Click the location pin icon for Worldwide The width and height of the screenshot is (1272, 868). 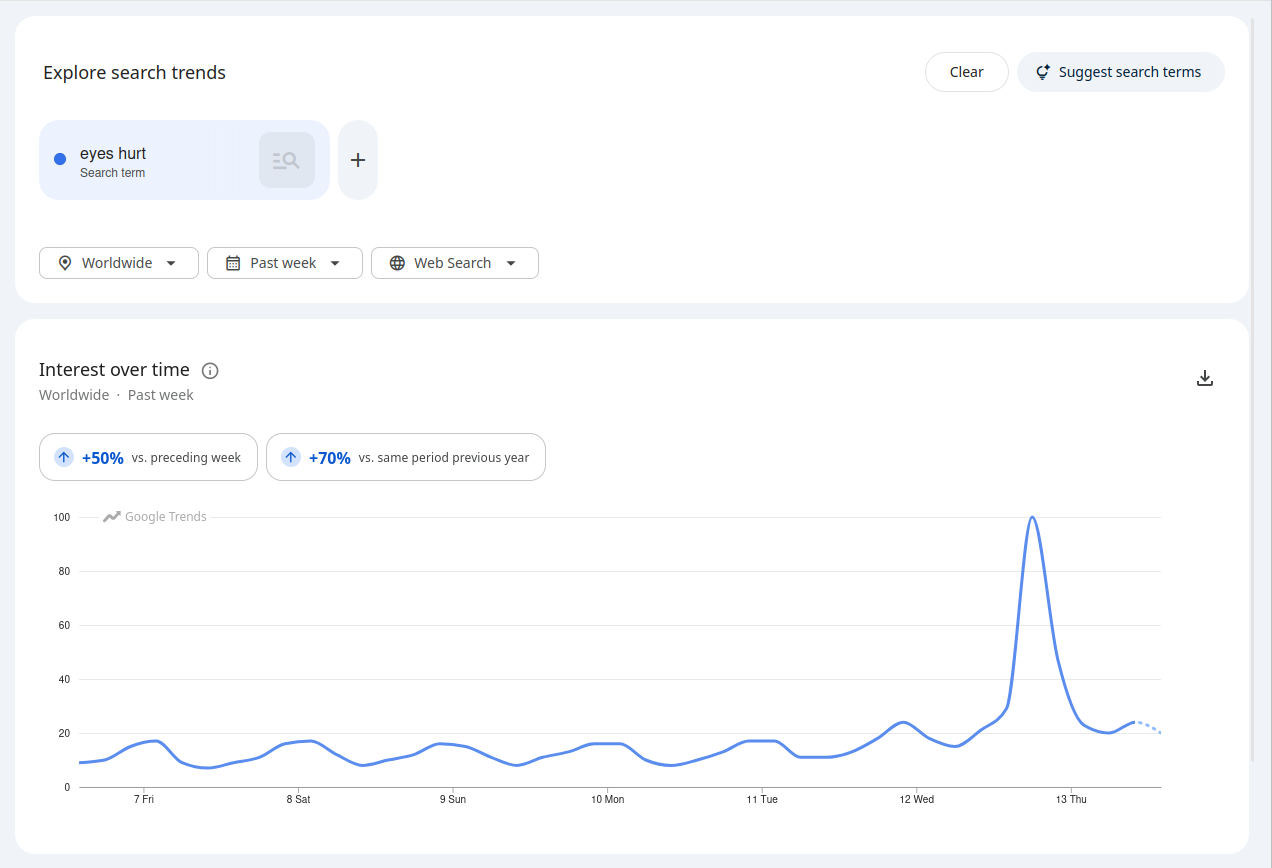point(65,263)
